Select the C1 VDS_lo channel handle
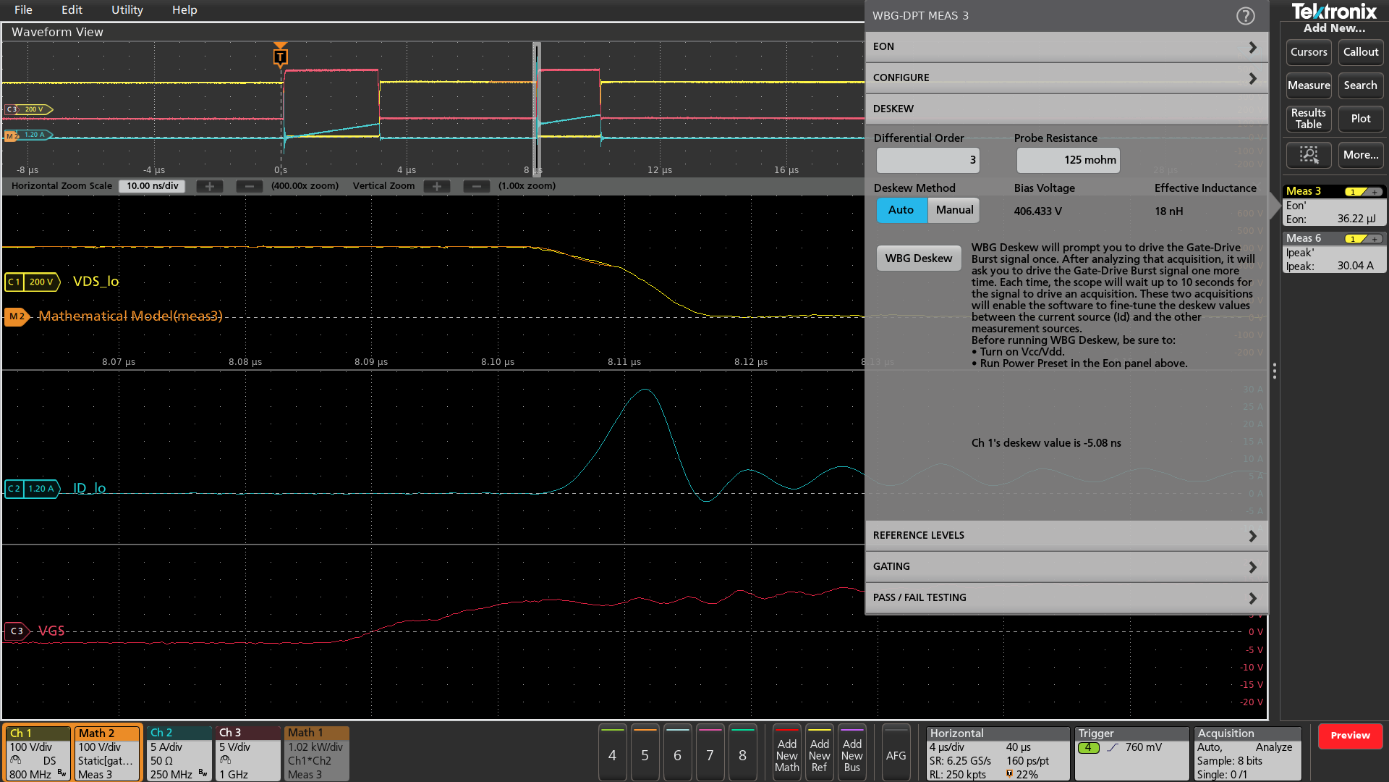The height and width of the screenshot is (782, 1389). point(29,282)
